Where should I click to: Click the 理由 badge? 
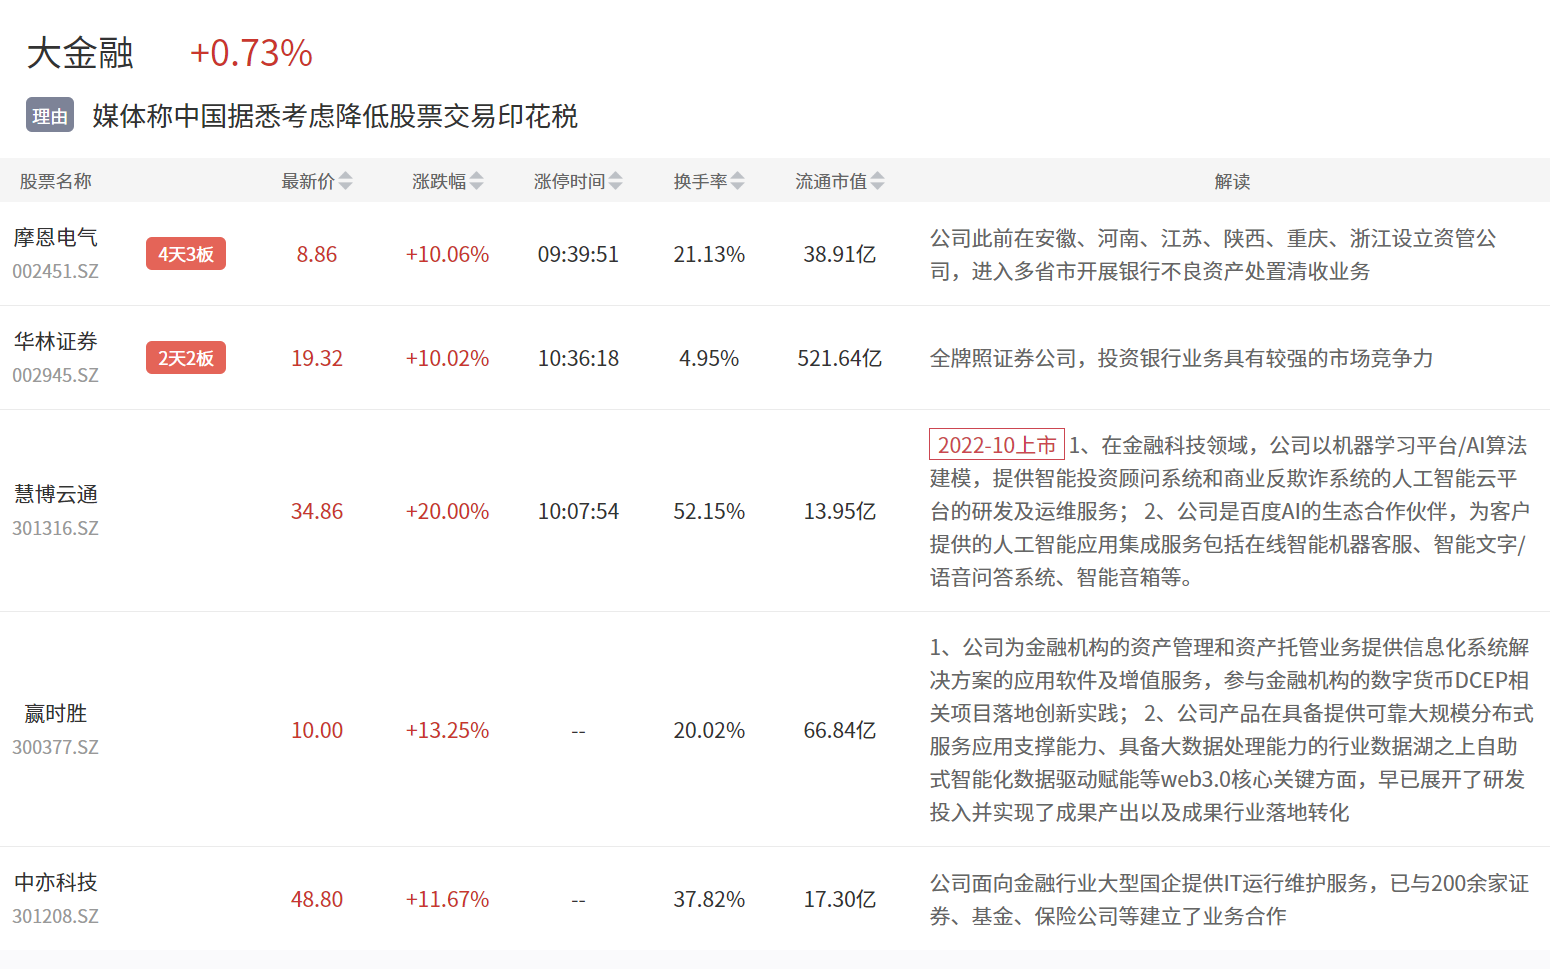coord(50,116)
